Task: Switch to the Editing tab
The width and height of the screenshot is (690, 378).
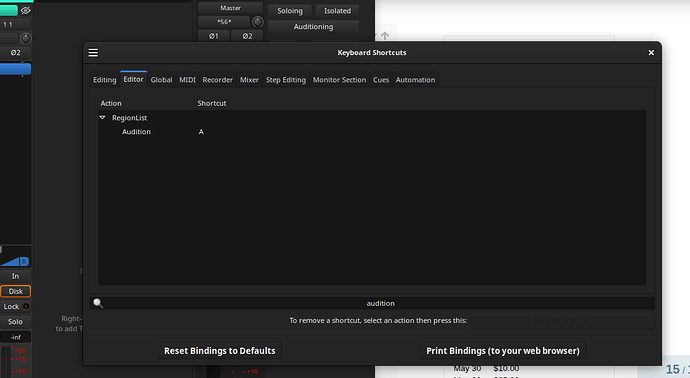Action: click(104, 80)
